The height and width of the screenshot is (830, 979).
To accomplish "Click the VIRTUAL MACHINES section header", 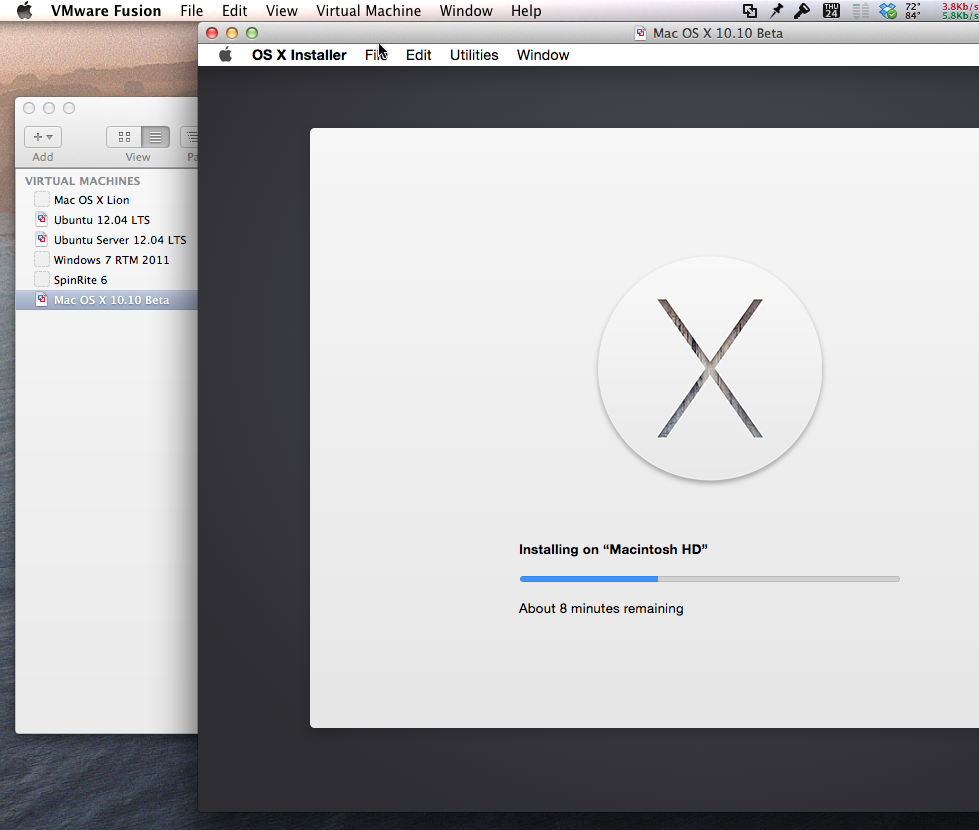I will 82,181.
